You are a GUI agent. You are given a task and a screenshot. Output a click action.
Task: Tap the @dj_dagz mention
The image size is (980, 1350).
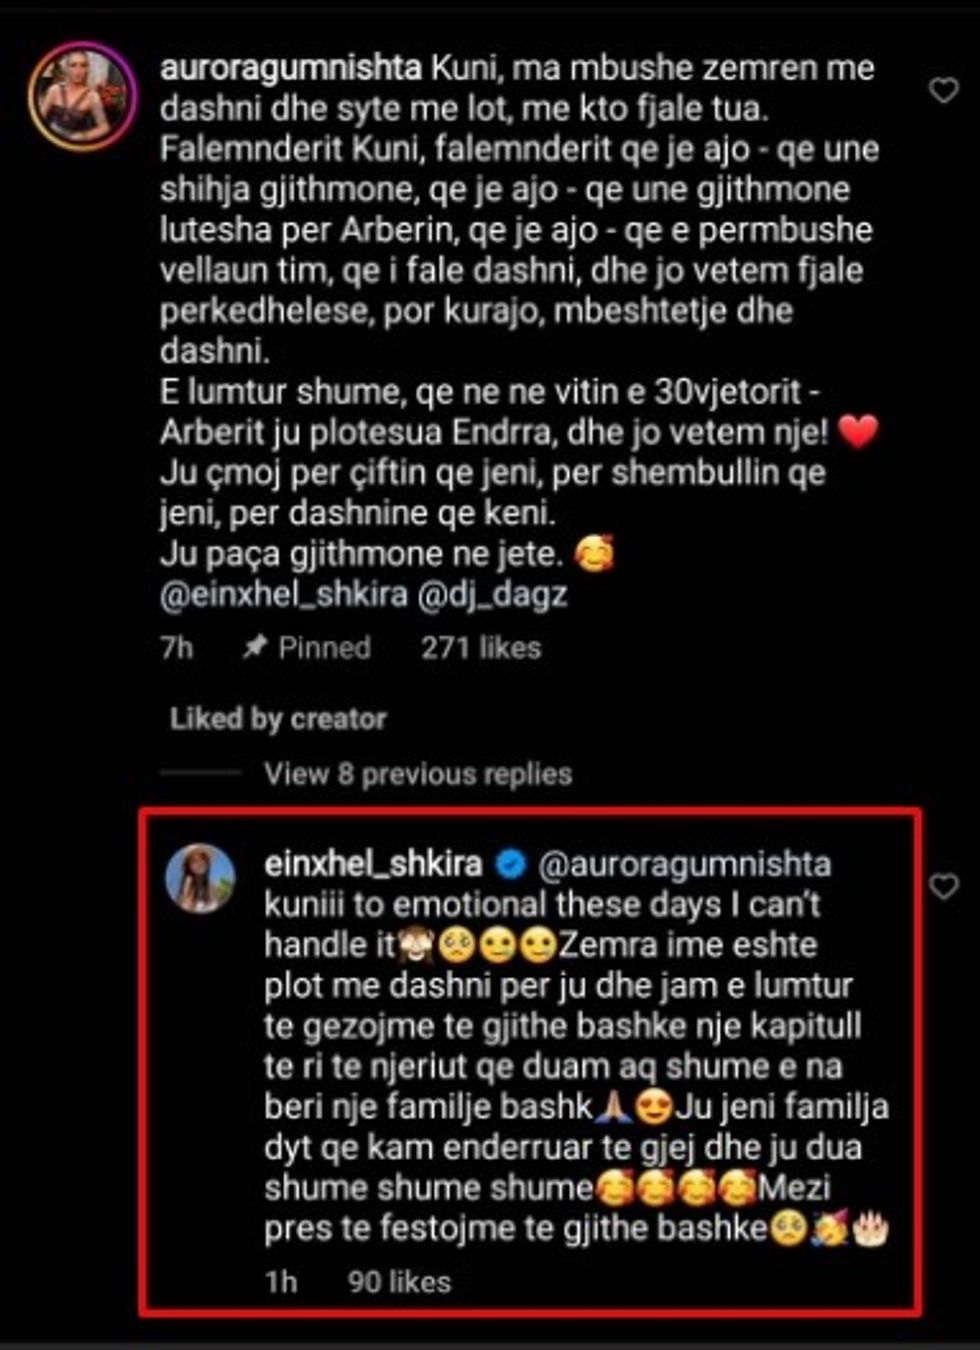[x=493, y=594]
